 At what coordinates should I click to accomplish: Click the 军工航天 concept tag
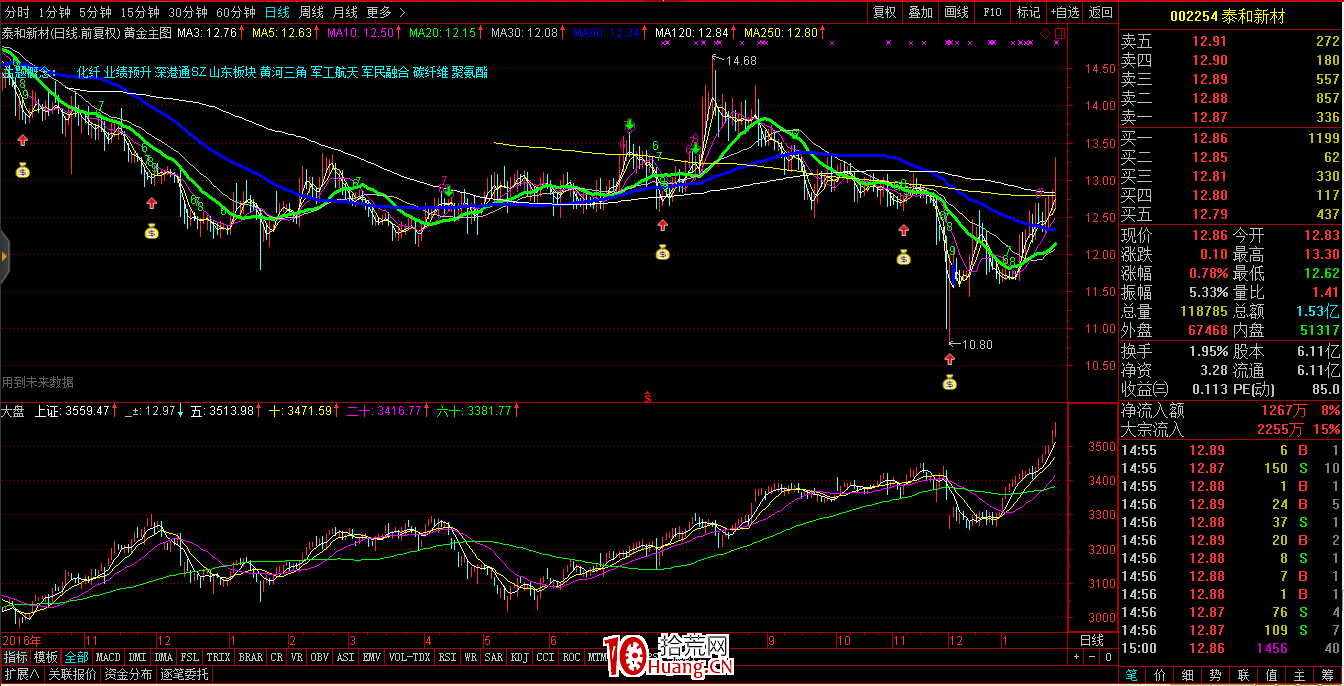(334, 72)
